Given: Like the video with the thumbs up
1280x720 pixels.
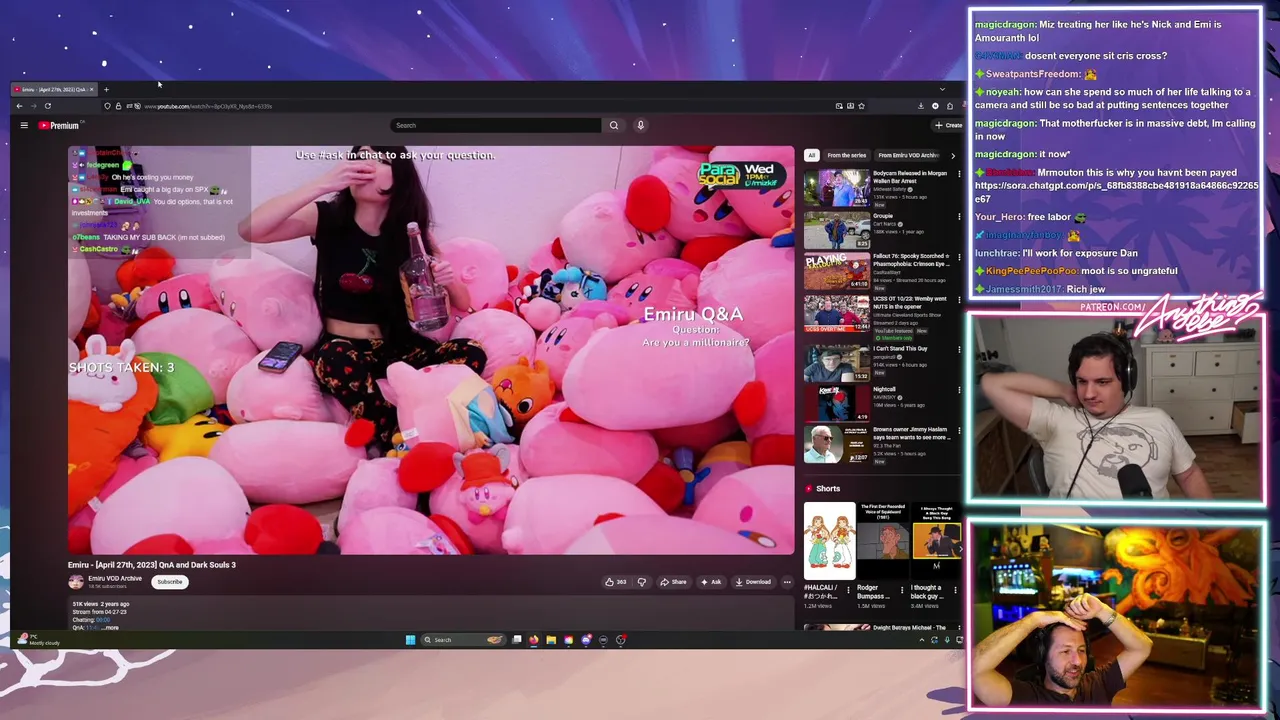Looking at the screenshot, I should tap(615, 582).
